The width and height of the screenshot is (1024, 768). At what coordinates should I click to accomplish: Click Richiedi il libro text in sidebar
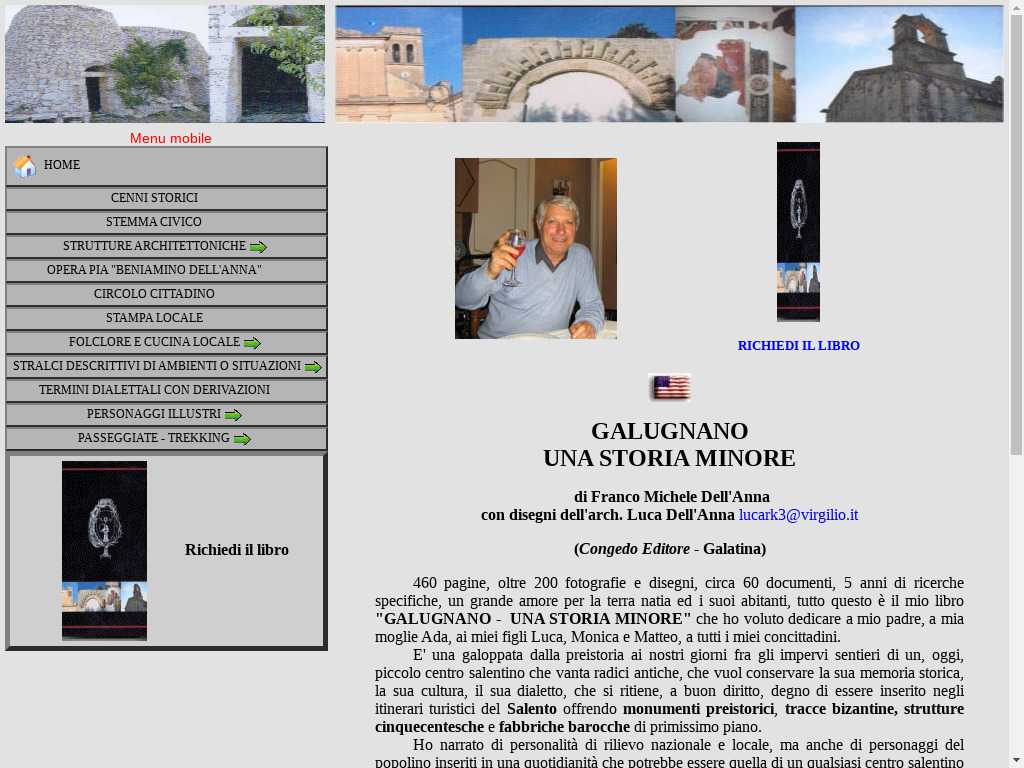(x=236, y=550)
